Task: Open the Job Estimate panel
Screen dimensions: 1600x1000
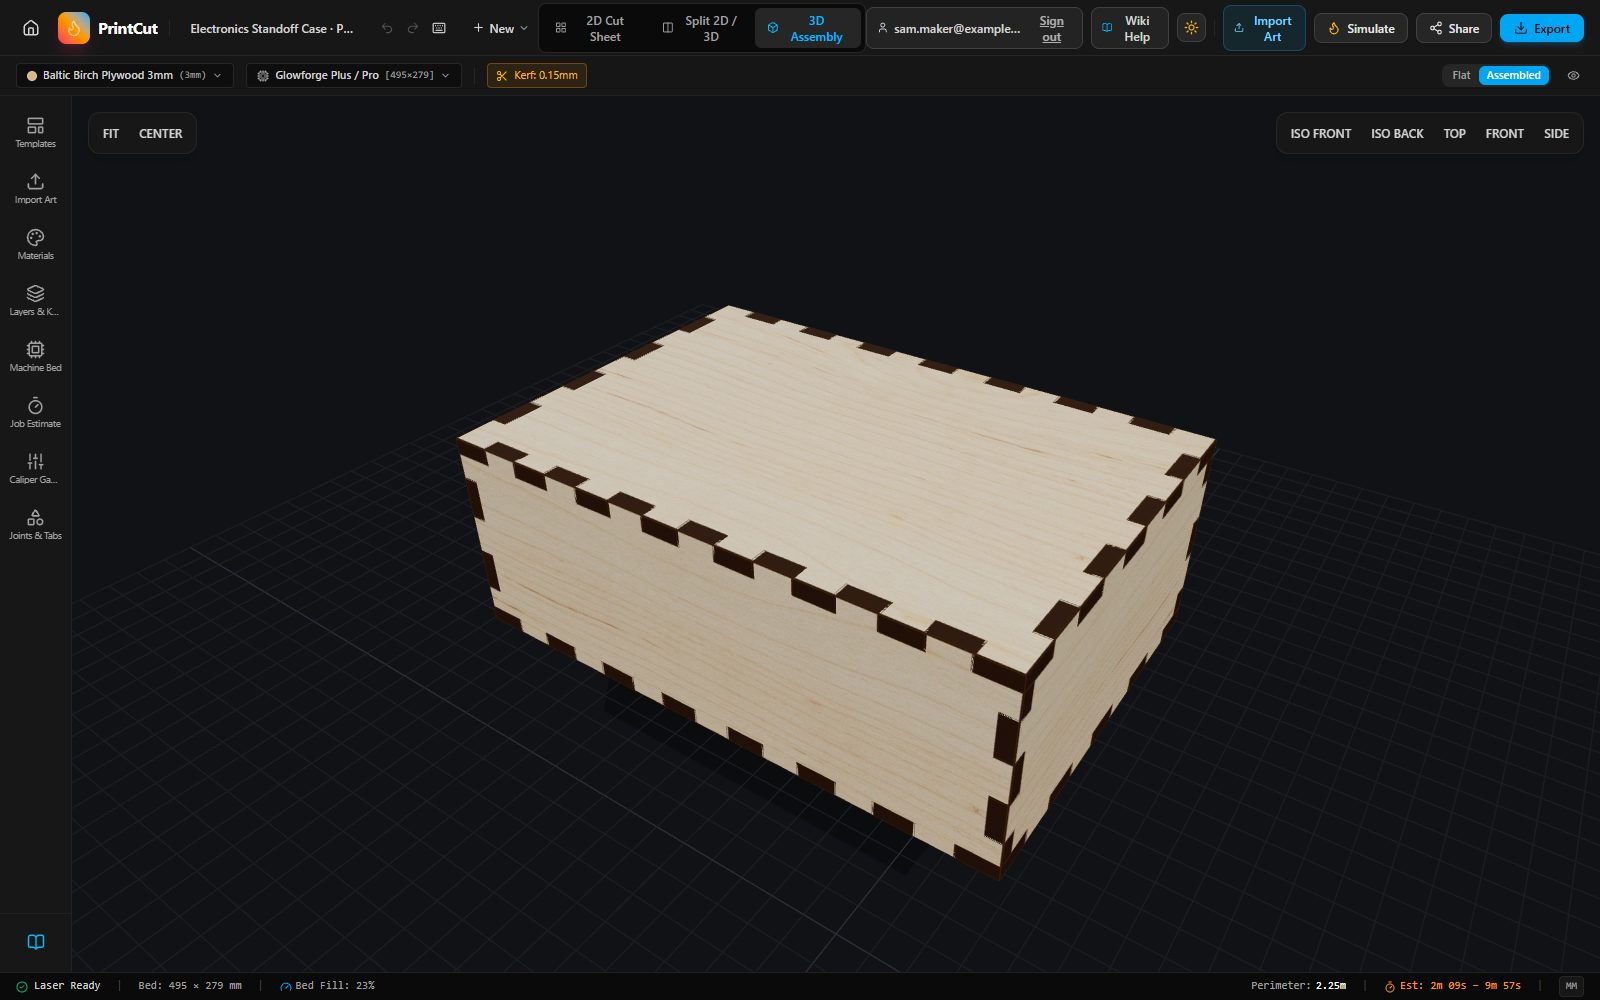Action: coord(35,412)
